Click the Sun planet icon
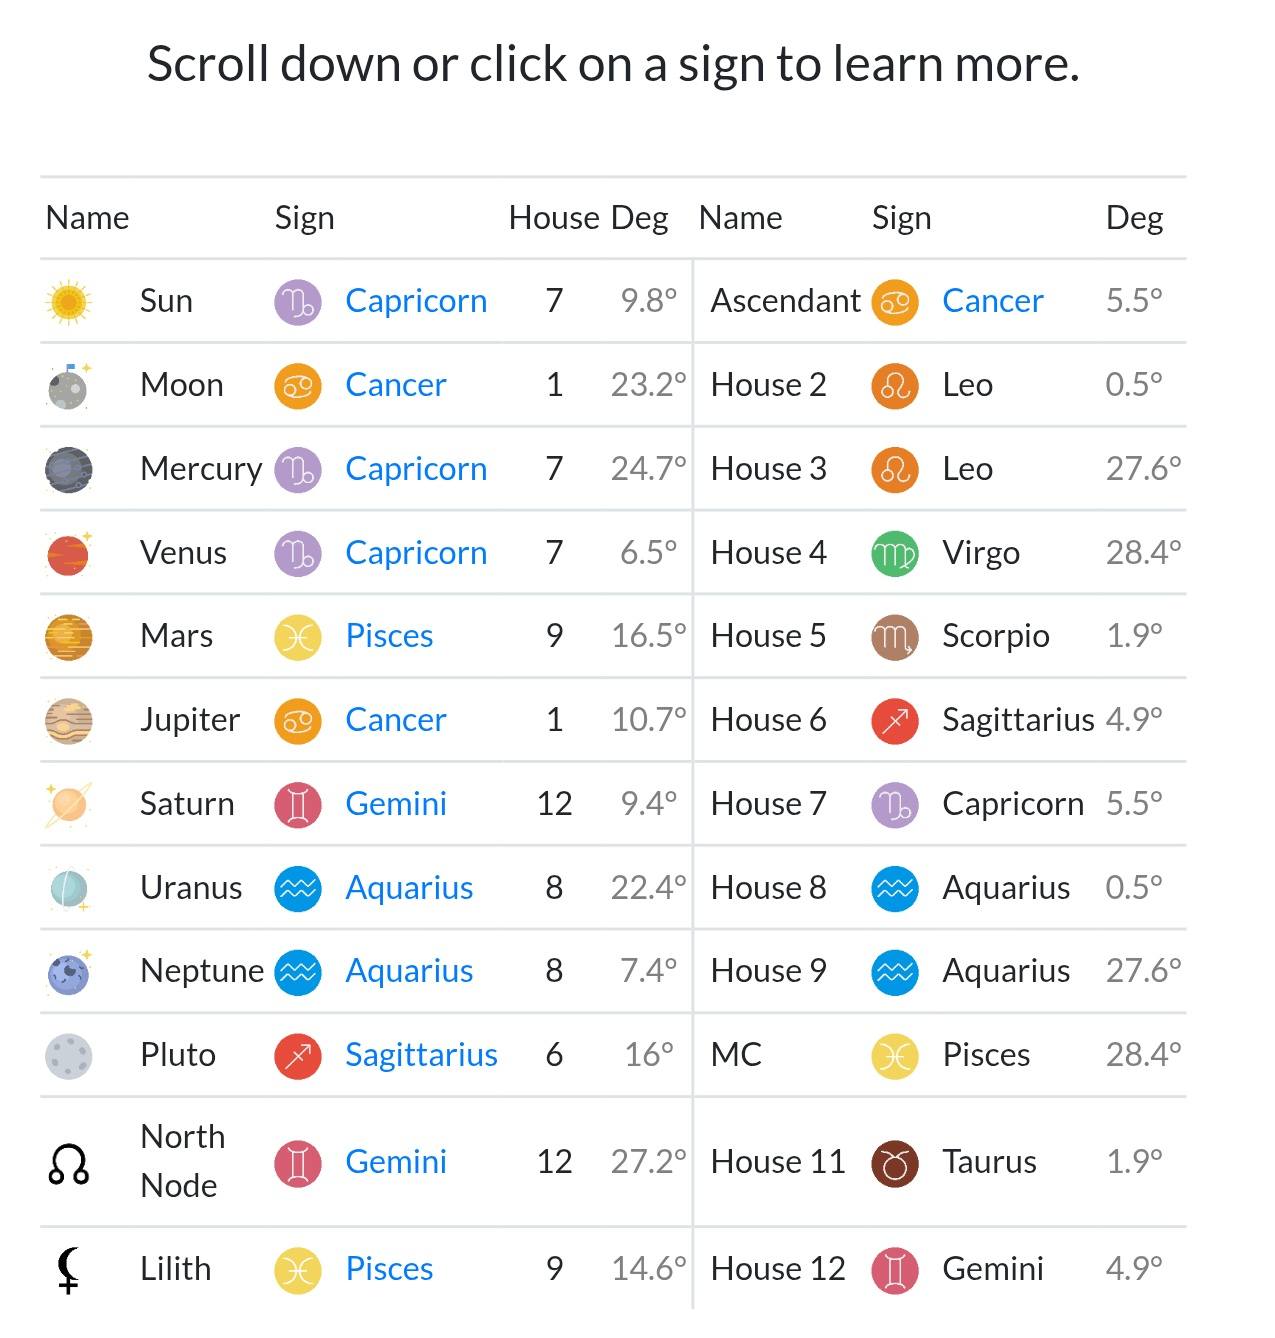 68,301
